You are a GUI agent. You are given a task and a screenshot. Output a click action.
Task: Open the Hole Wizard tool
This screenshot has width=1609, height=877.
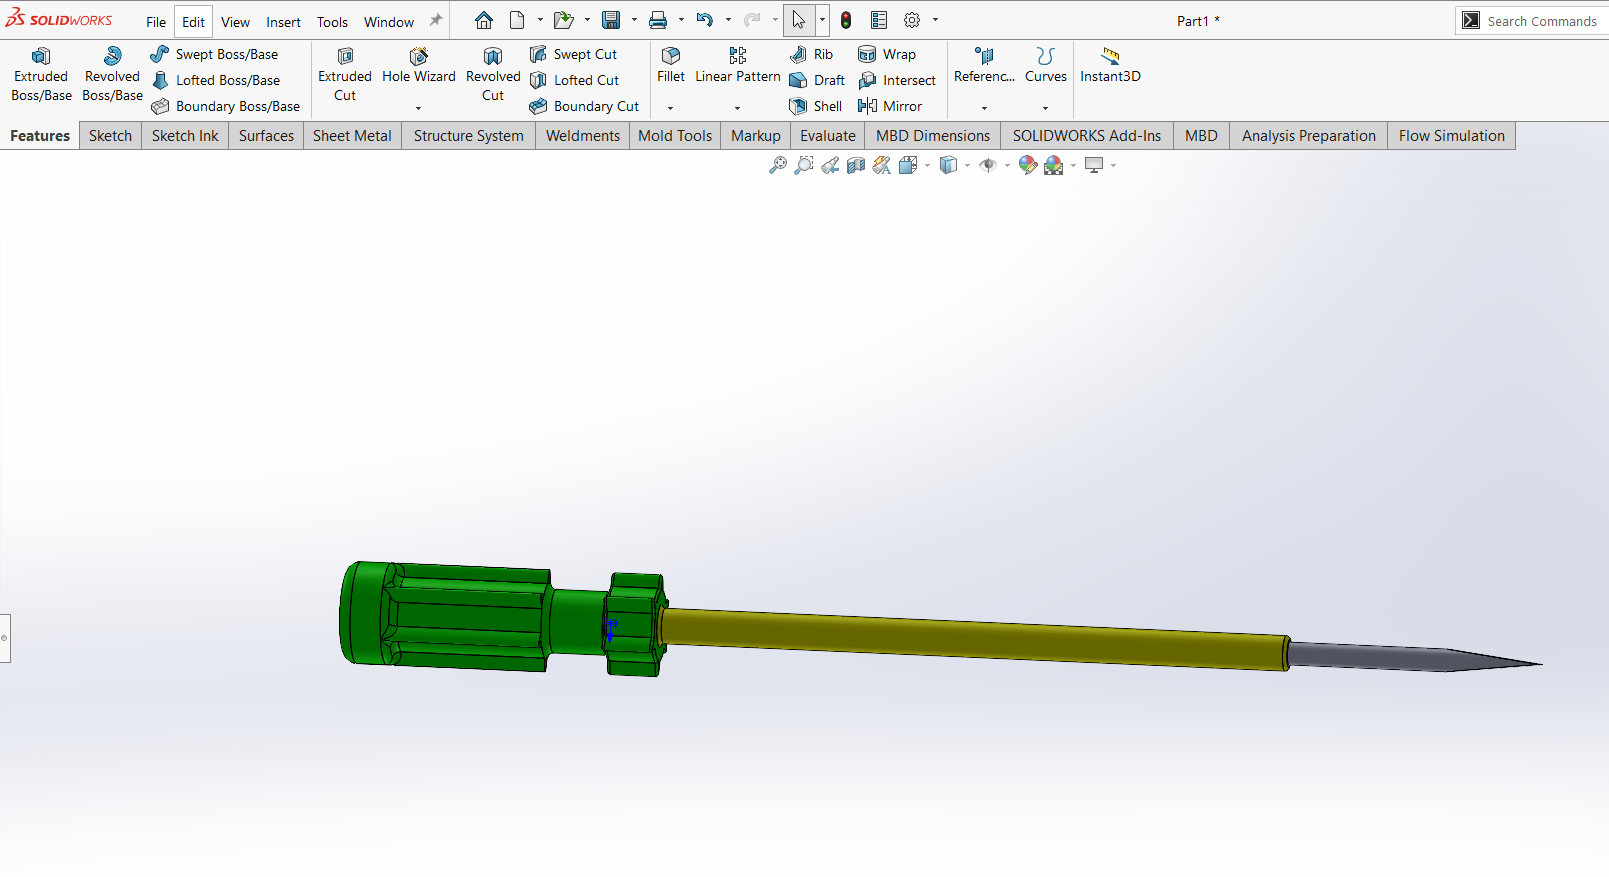[419, 67]
